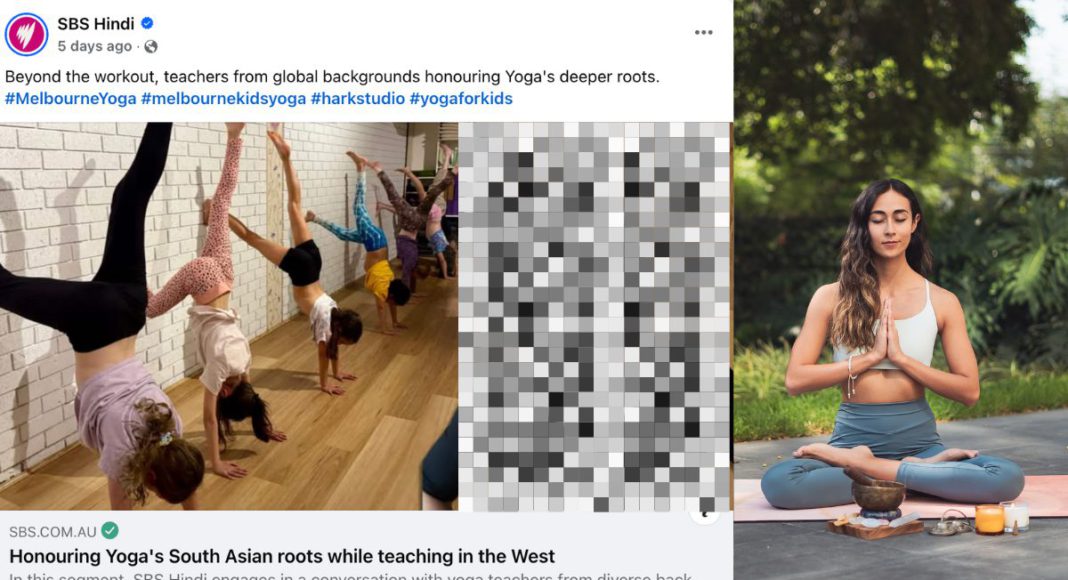Click the singing bowl in the meditation photo
This screenshot has width=1068, height=580.
[x=878, y=495]
